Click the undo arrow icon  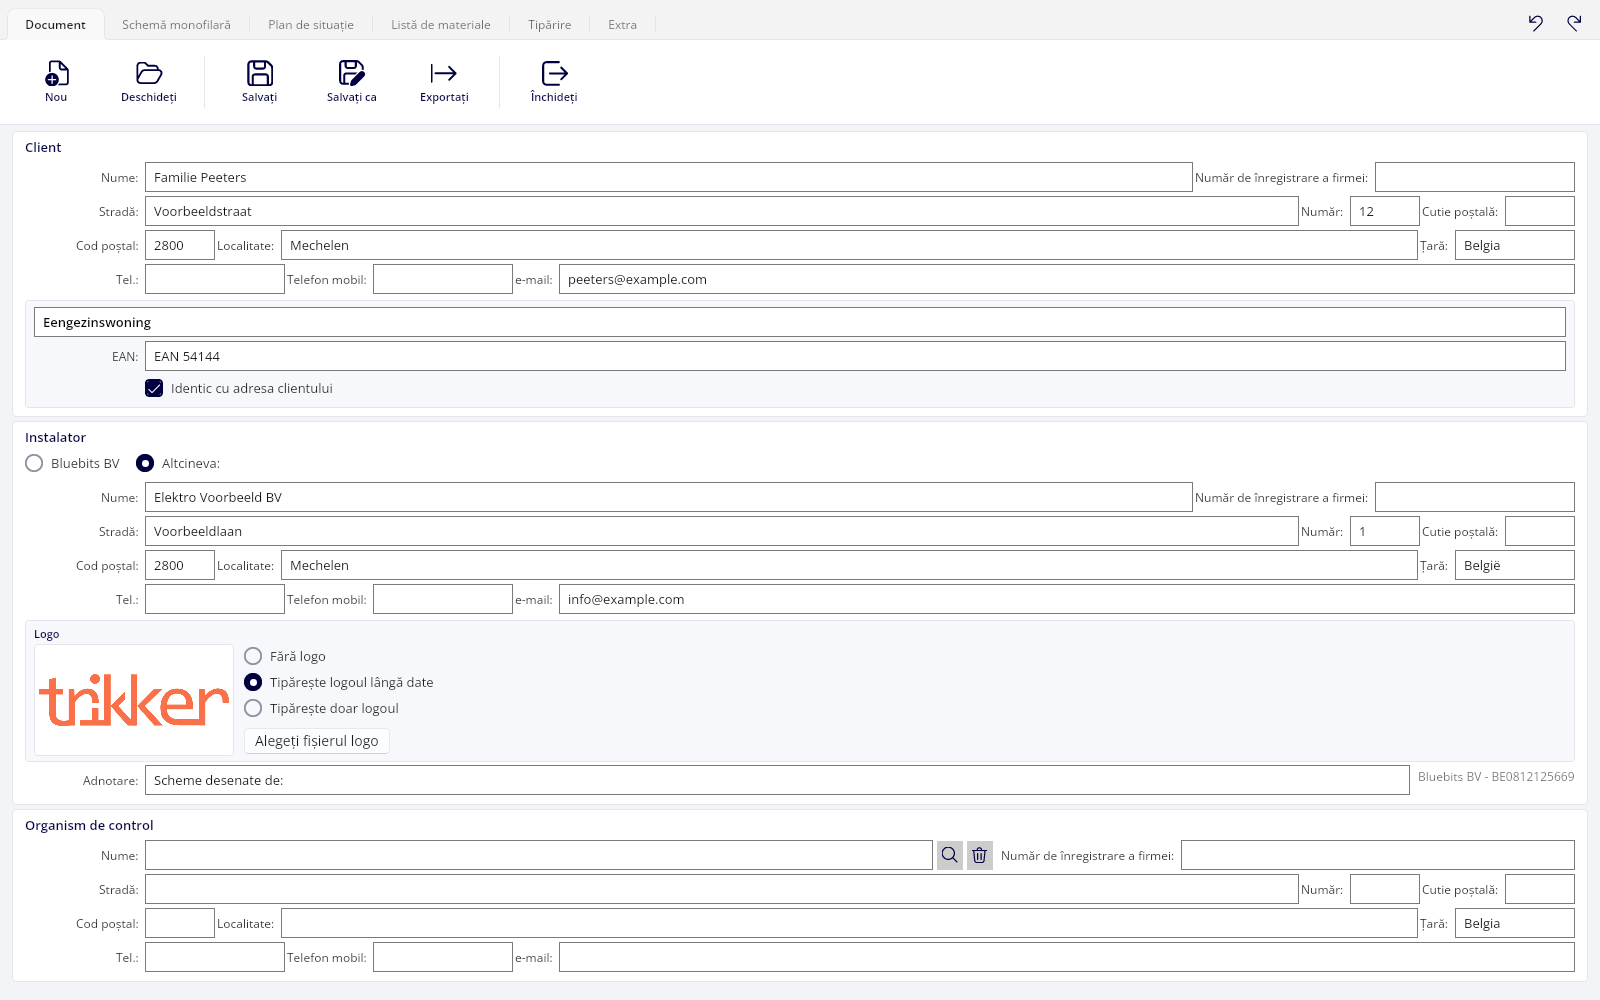point(1536,23)
